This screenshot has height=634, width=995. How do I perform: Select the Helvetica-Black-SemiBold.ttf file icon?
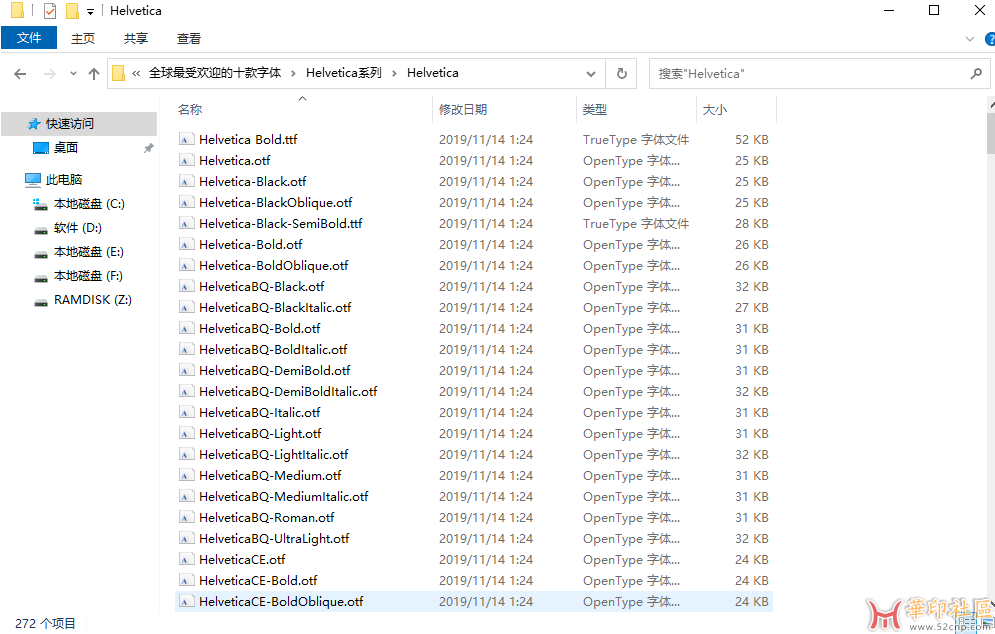186,223
